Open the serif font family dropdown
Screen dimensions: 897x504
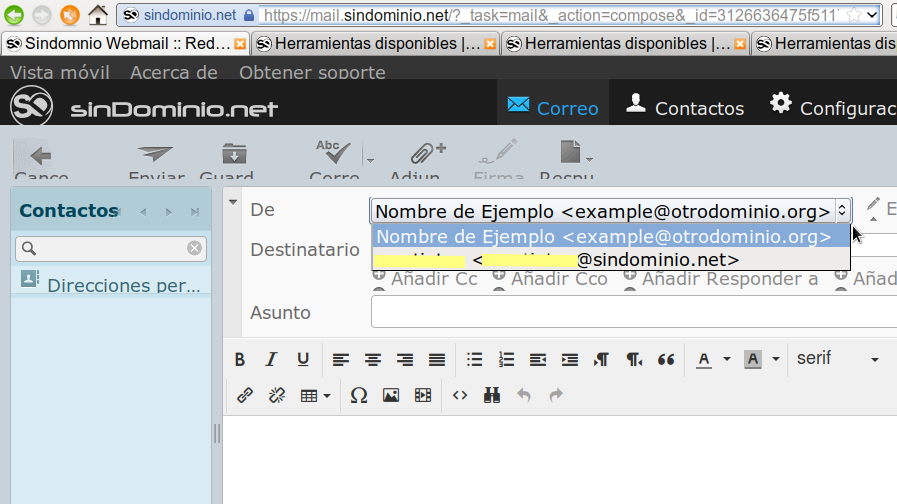pos(838,359)
